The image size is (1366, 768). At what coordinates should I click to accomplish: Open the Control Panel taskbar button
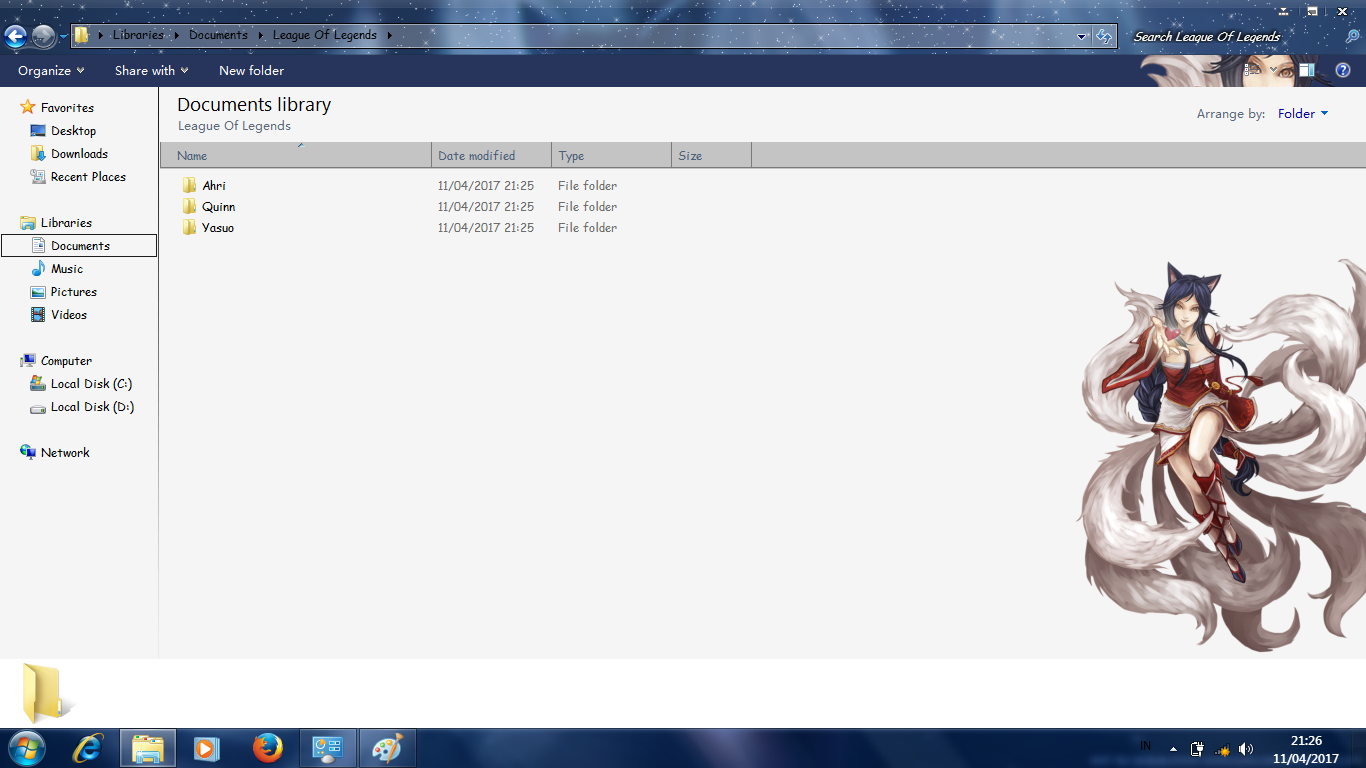point(328,748)
